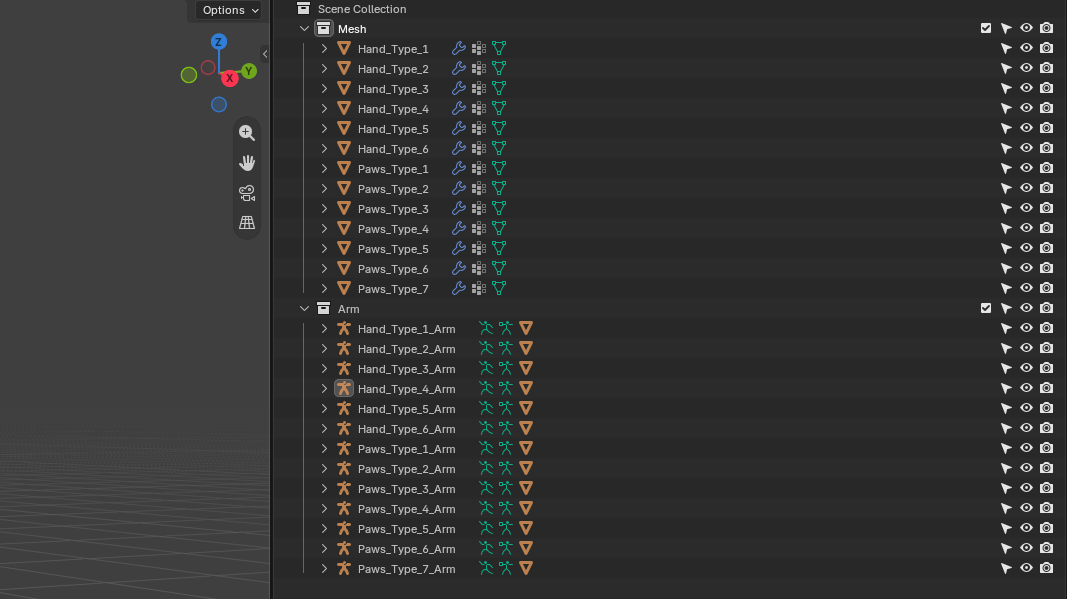
Task: Click the zoom view magnifier icon
Action: [x=247, y=133]
